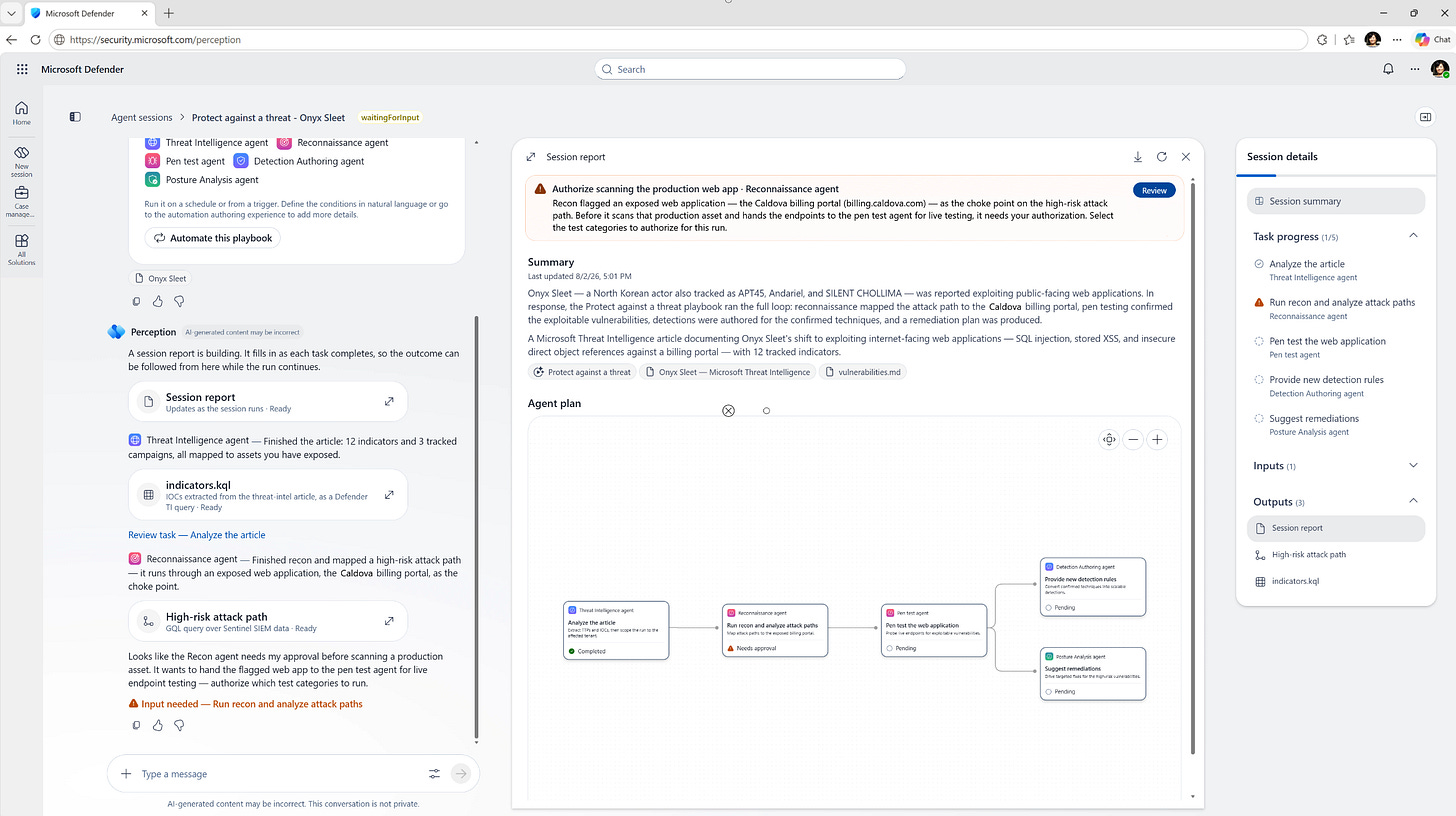
Task: Open the High-risk attack path card's expand arrow
Action: point(389,621)
